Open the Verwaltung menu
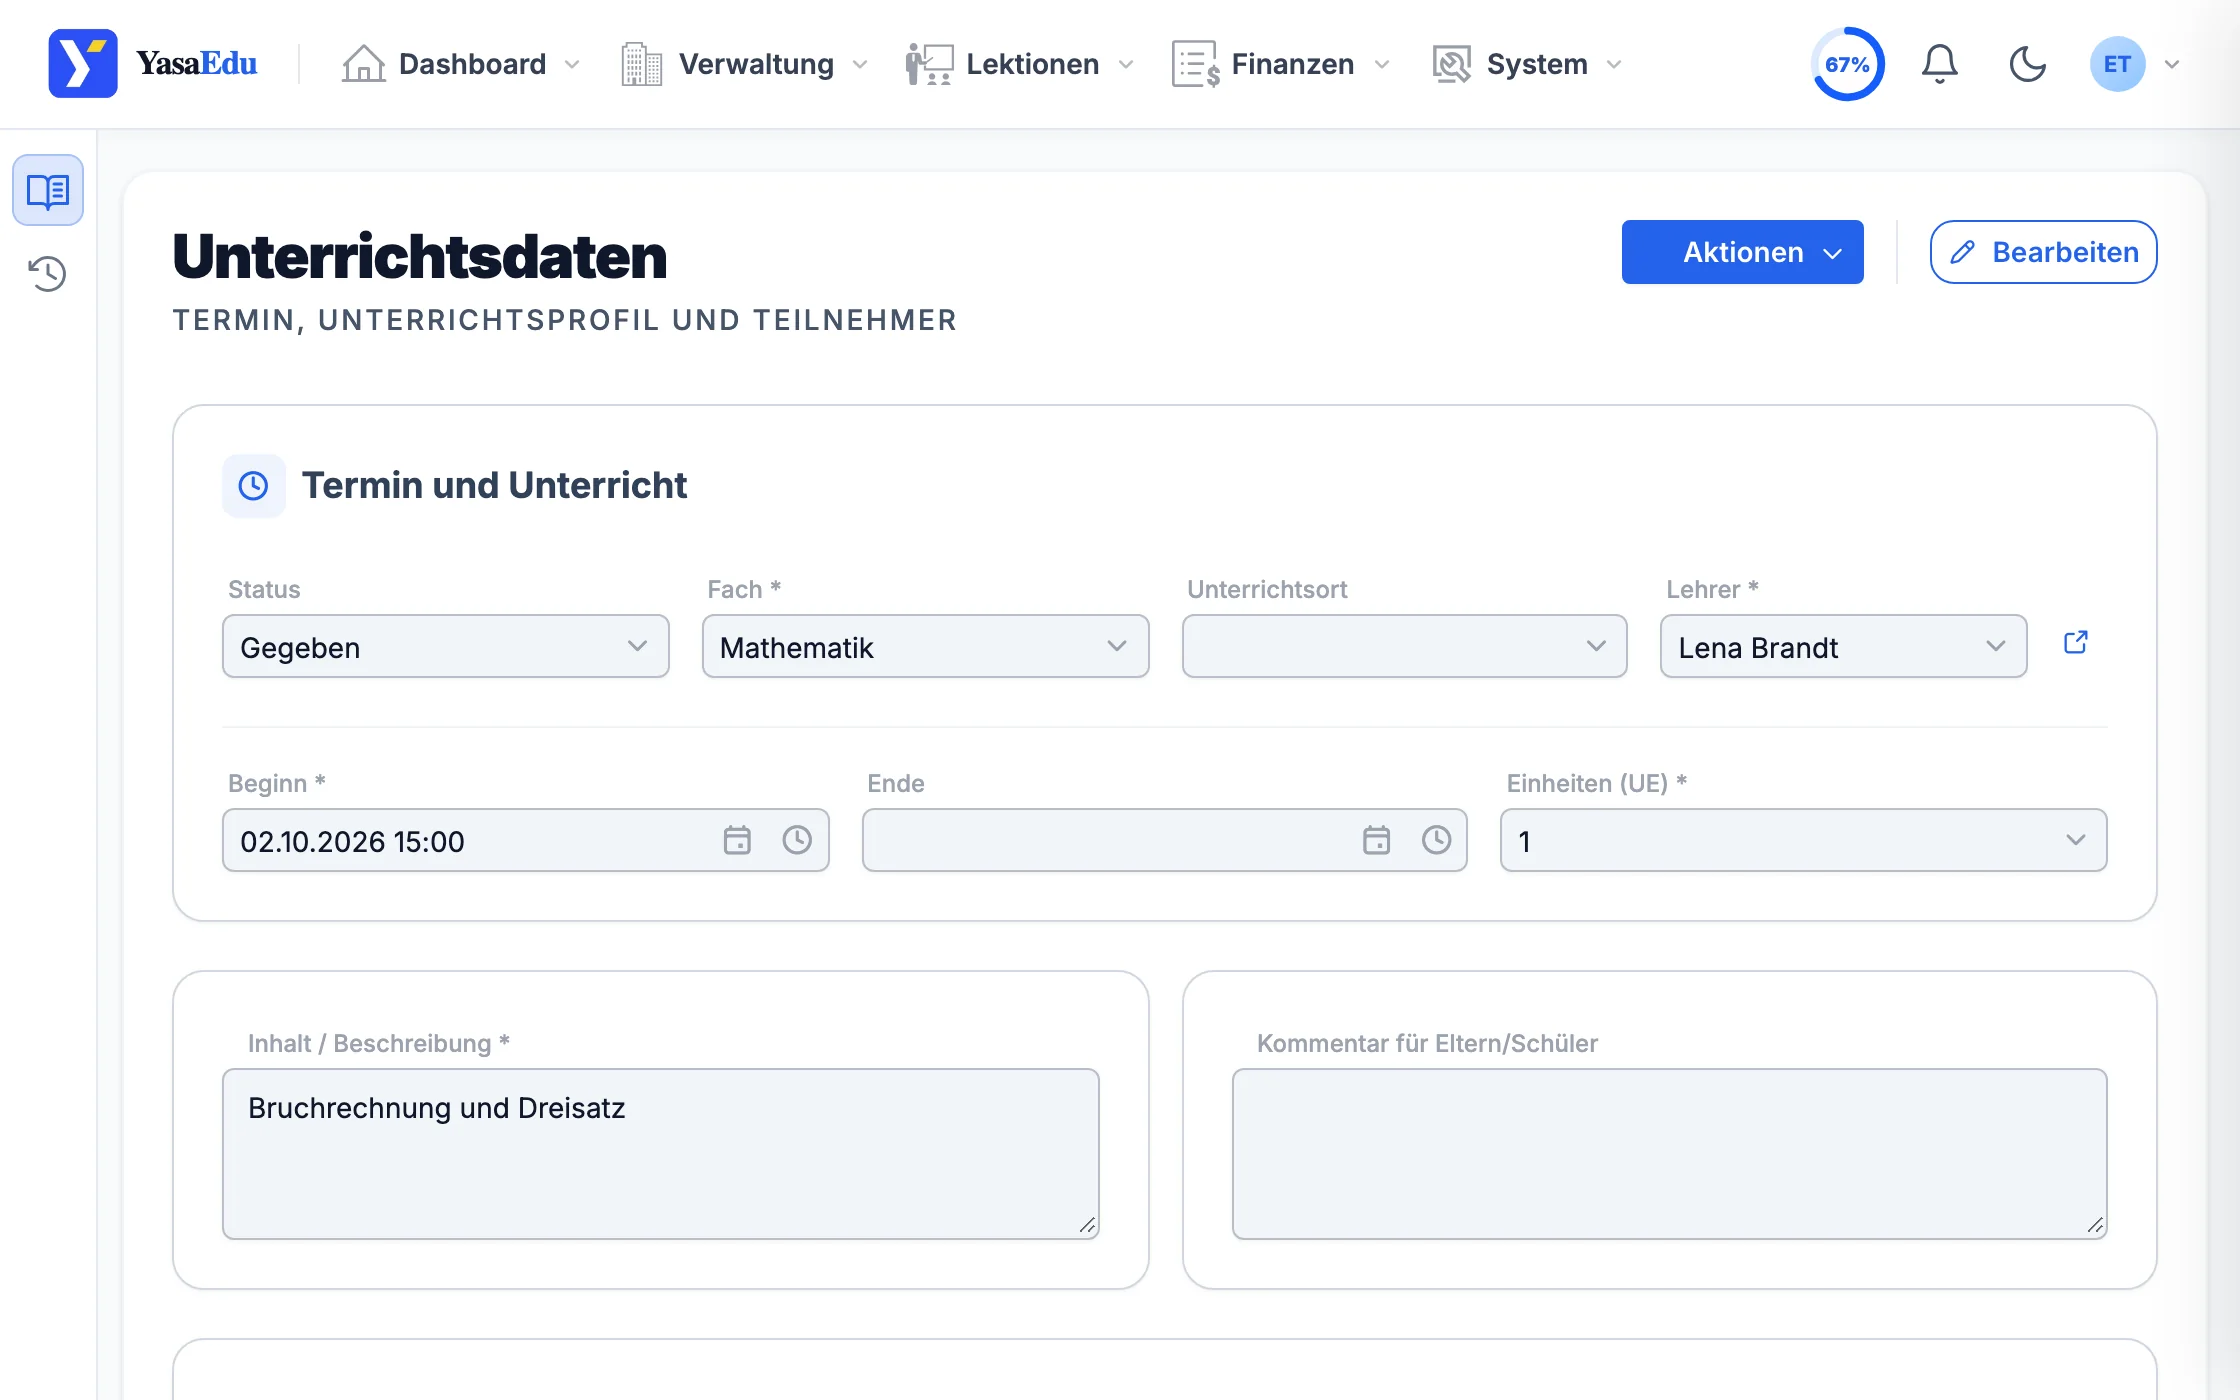This screenshot has width=2240, height=1400. (744, 64)
